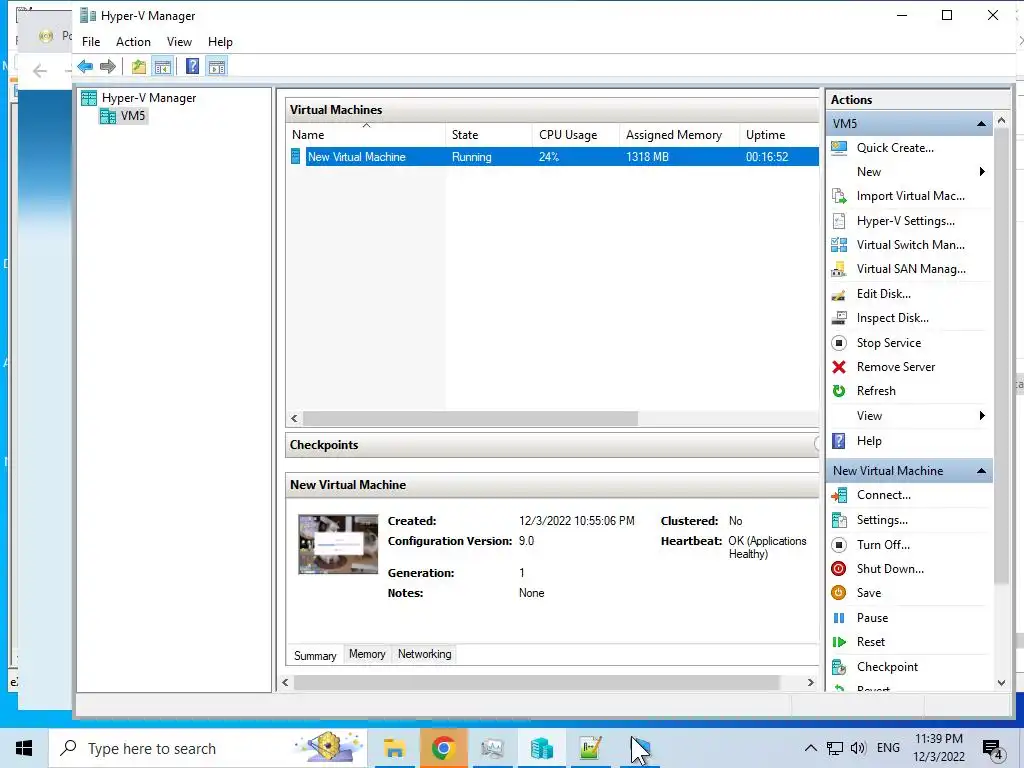Click the Connect icon in Actions
The height and width of the screenshot is (768, 1024).
pos(839,495)
